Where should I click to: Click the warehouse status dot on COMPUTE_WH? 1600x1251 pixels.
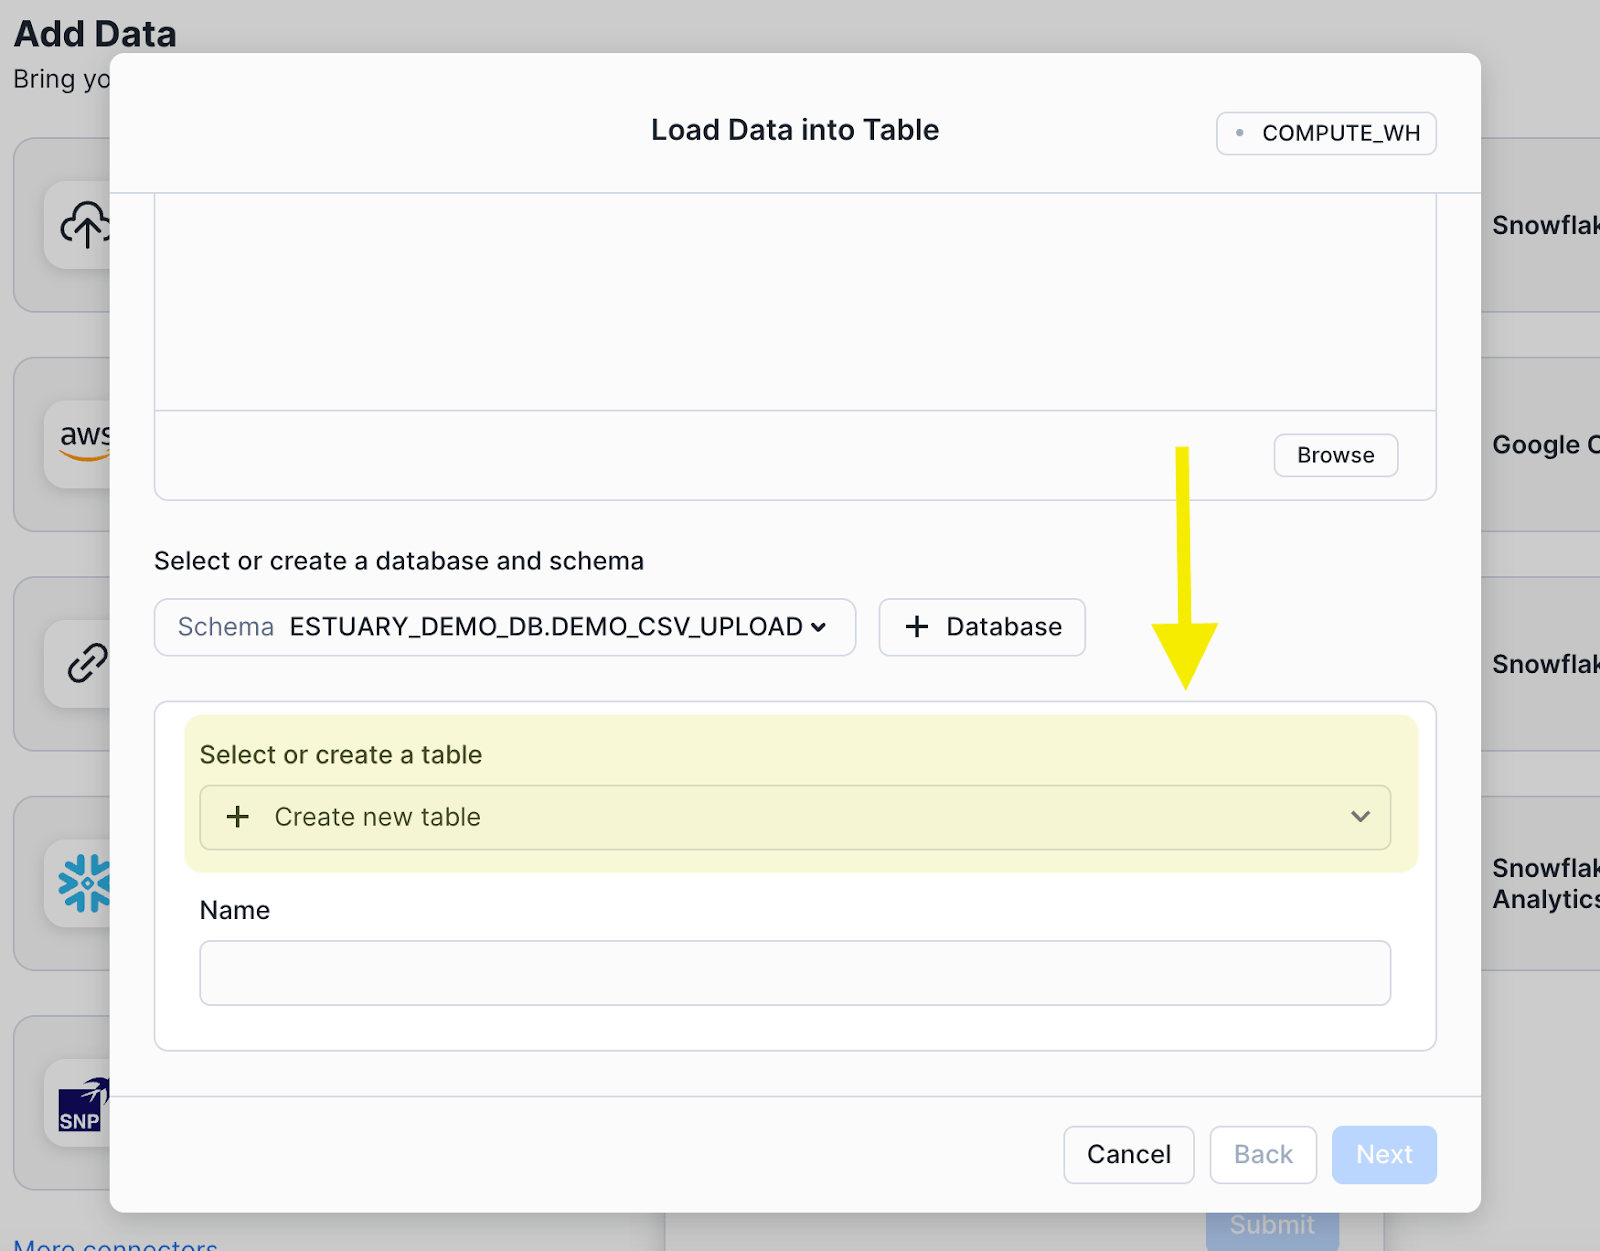click(1241, 131)
